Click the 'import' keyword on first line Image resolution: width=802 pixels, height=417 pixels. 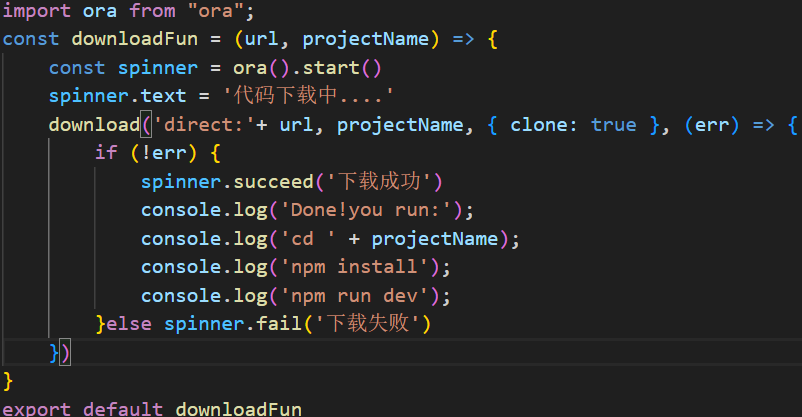(x=36, y=11)
